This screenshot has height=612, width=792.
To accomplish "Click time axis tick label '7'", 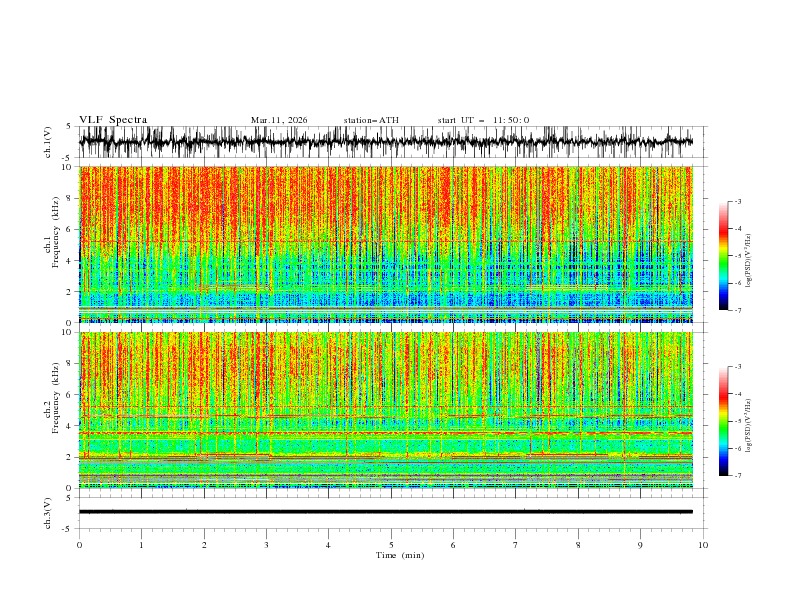I will (x=516, y=545).
